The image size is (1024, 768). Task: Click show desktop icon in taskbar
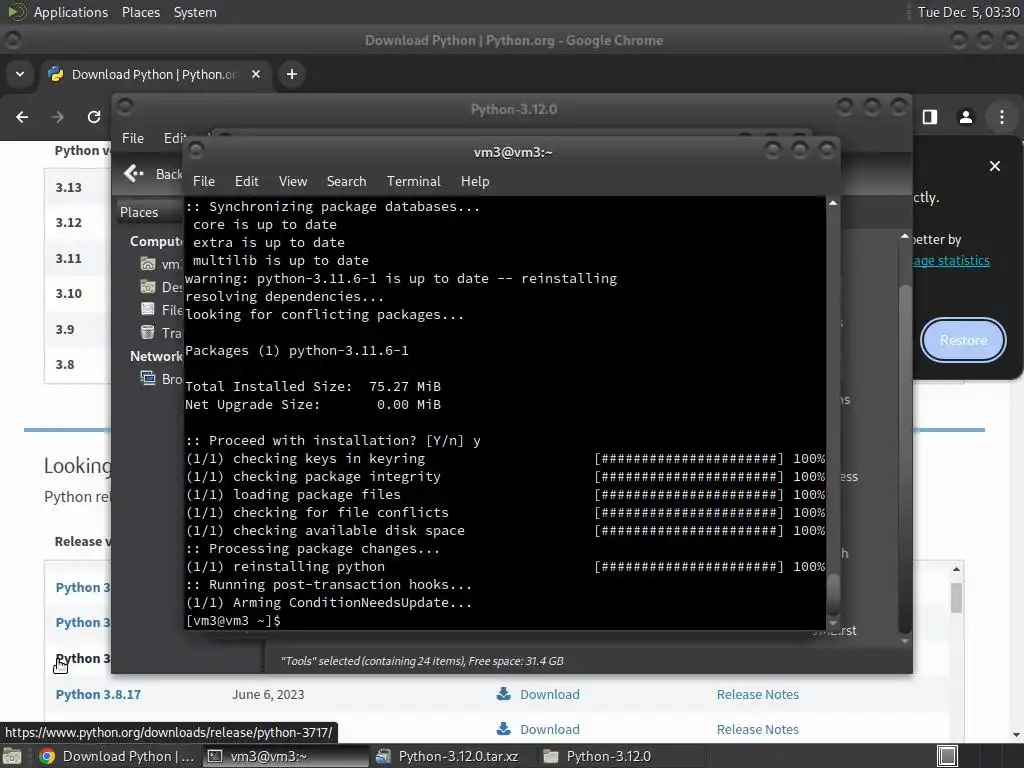12,756
